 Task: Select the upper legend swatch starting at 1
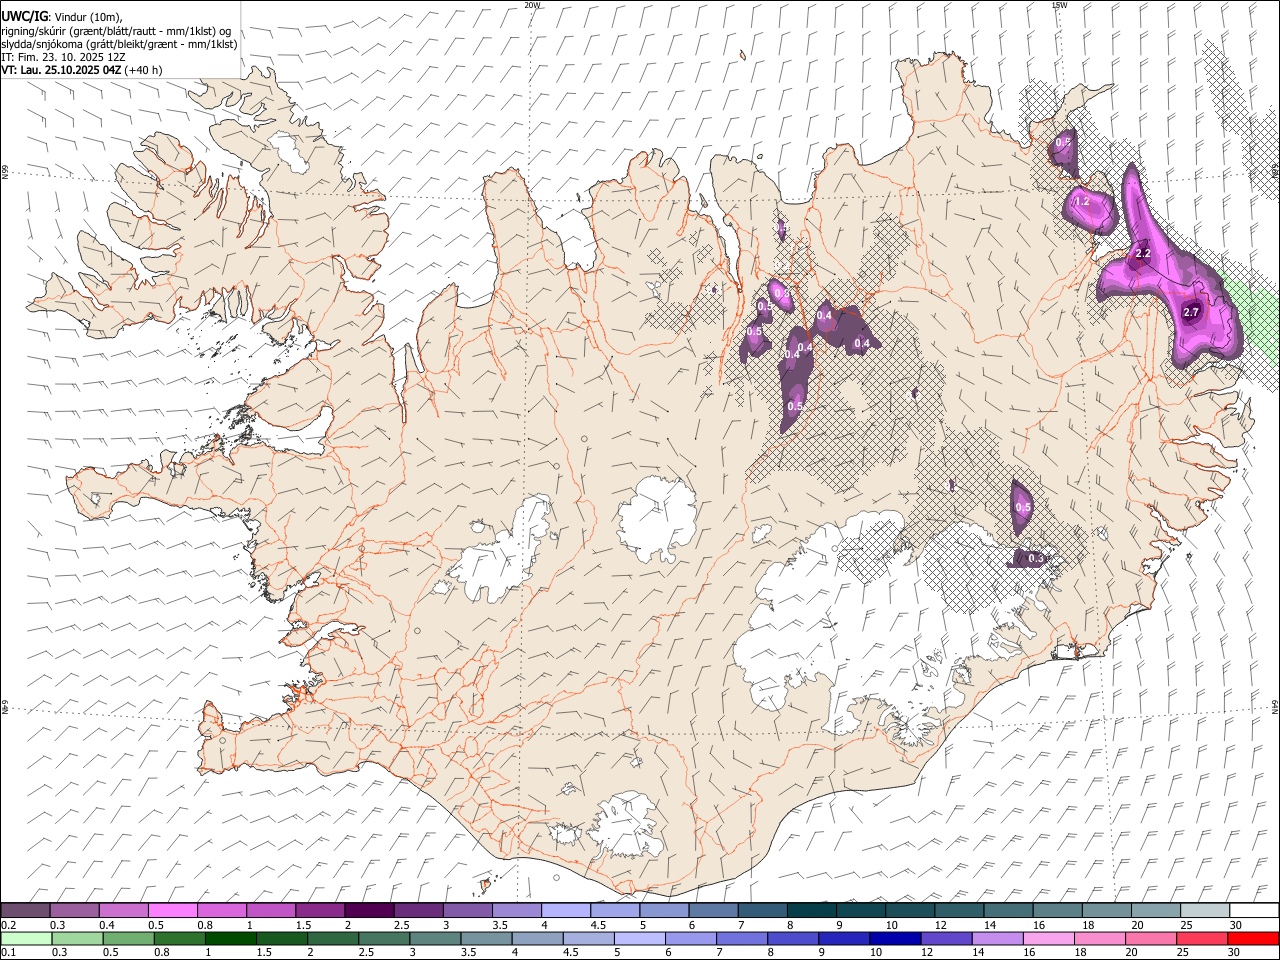coord(271,911)
